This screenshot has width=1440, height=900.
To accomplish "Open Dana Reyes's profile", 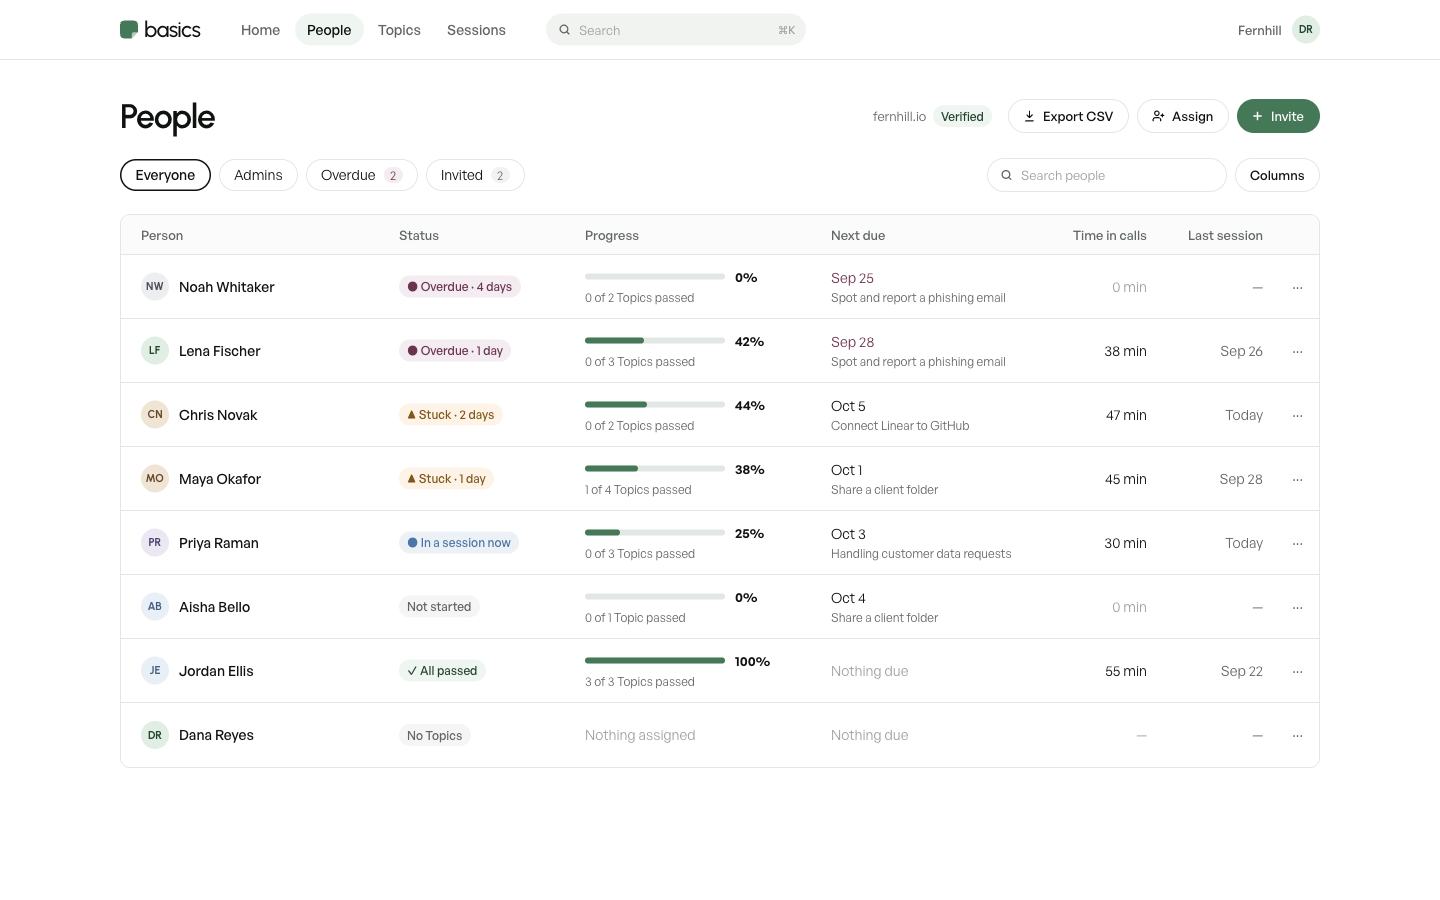I will [216, 735].
